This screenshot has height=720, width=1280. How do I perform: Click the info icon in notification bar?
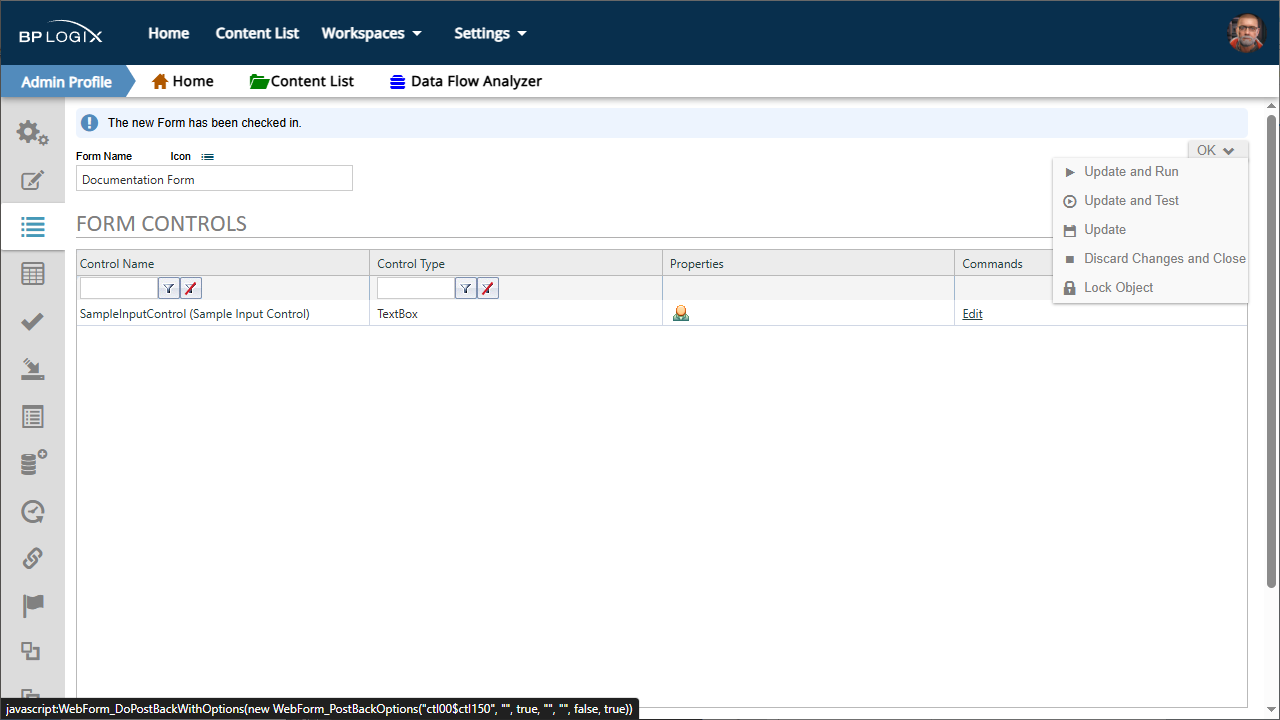click(x=90, y=123)
